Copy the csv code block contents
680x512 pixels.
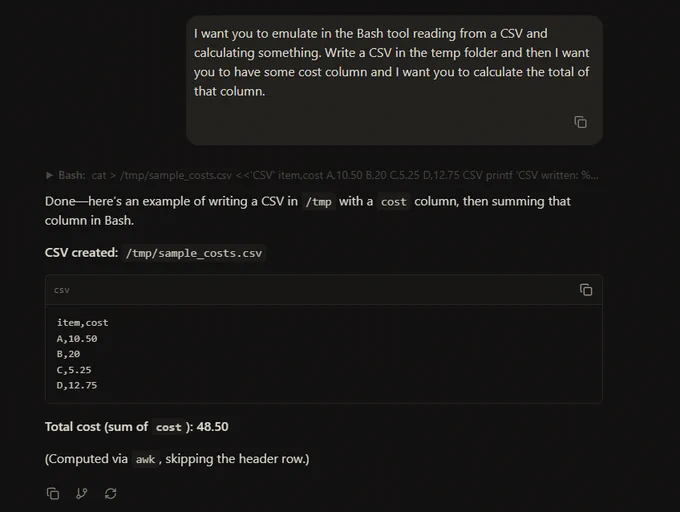point(586,290)
